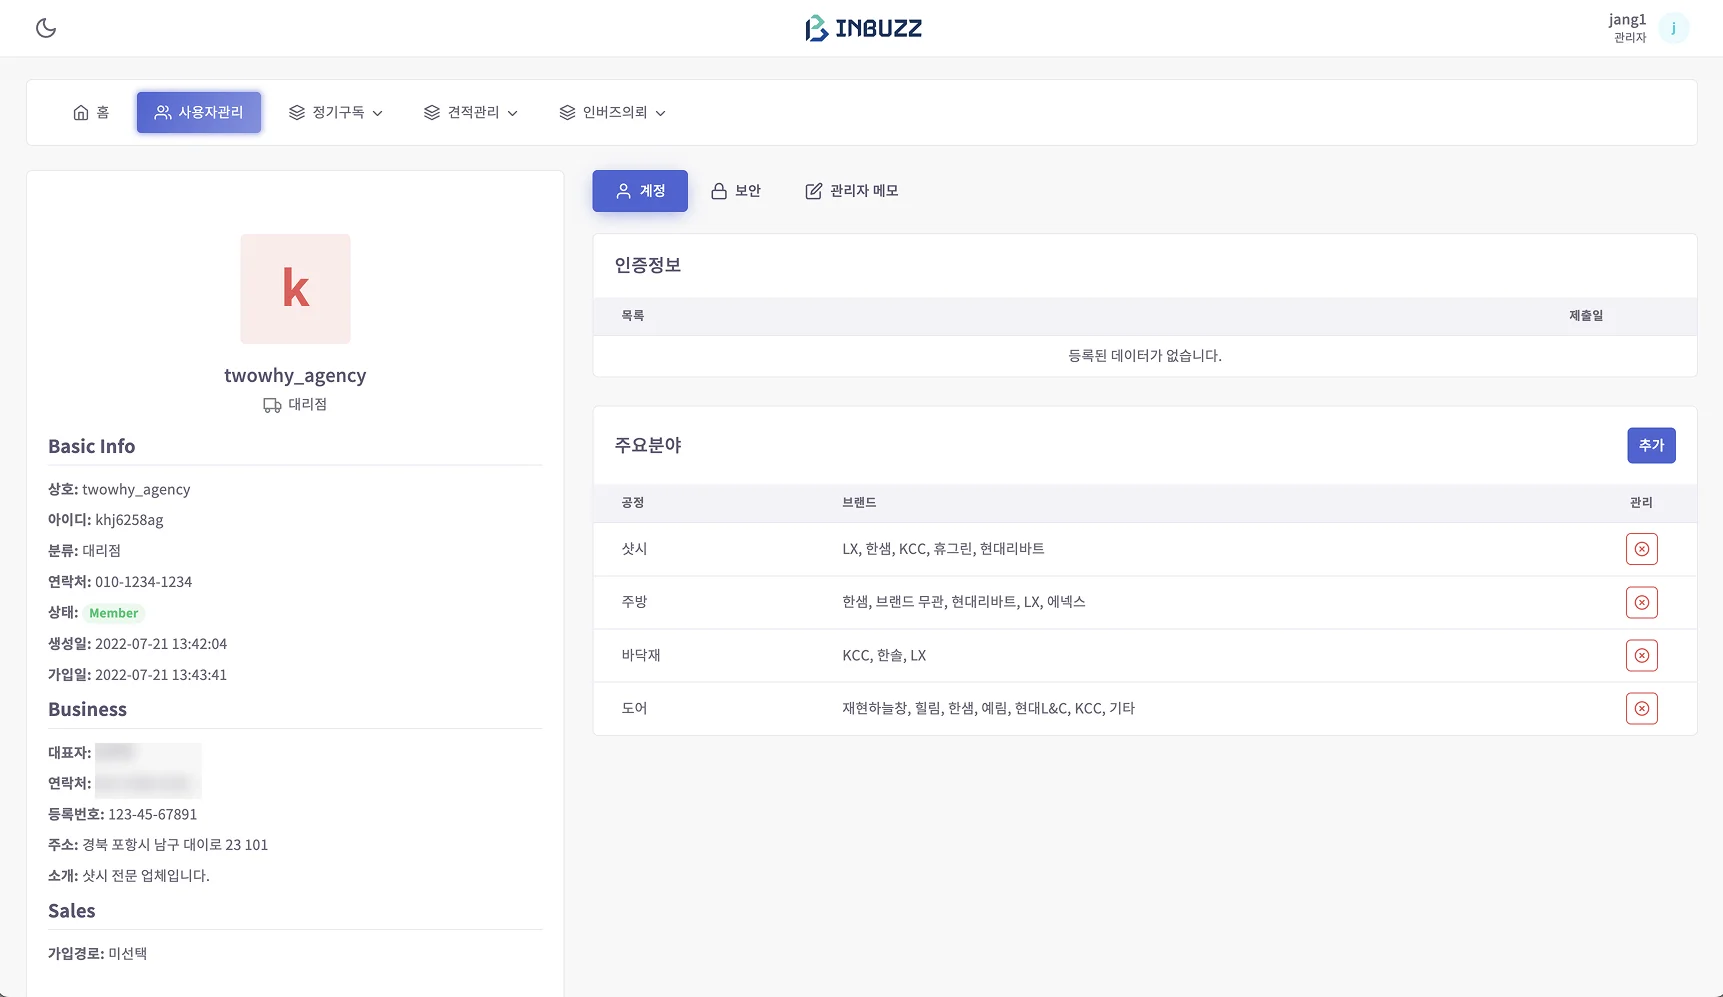This screenshot has width=1723, height=997.
Task: Select the 계정 tab
Action: coord(640,191)
